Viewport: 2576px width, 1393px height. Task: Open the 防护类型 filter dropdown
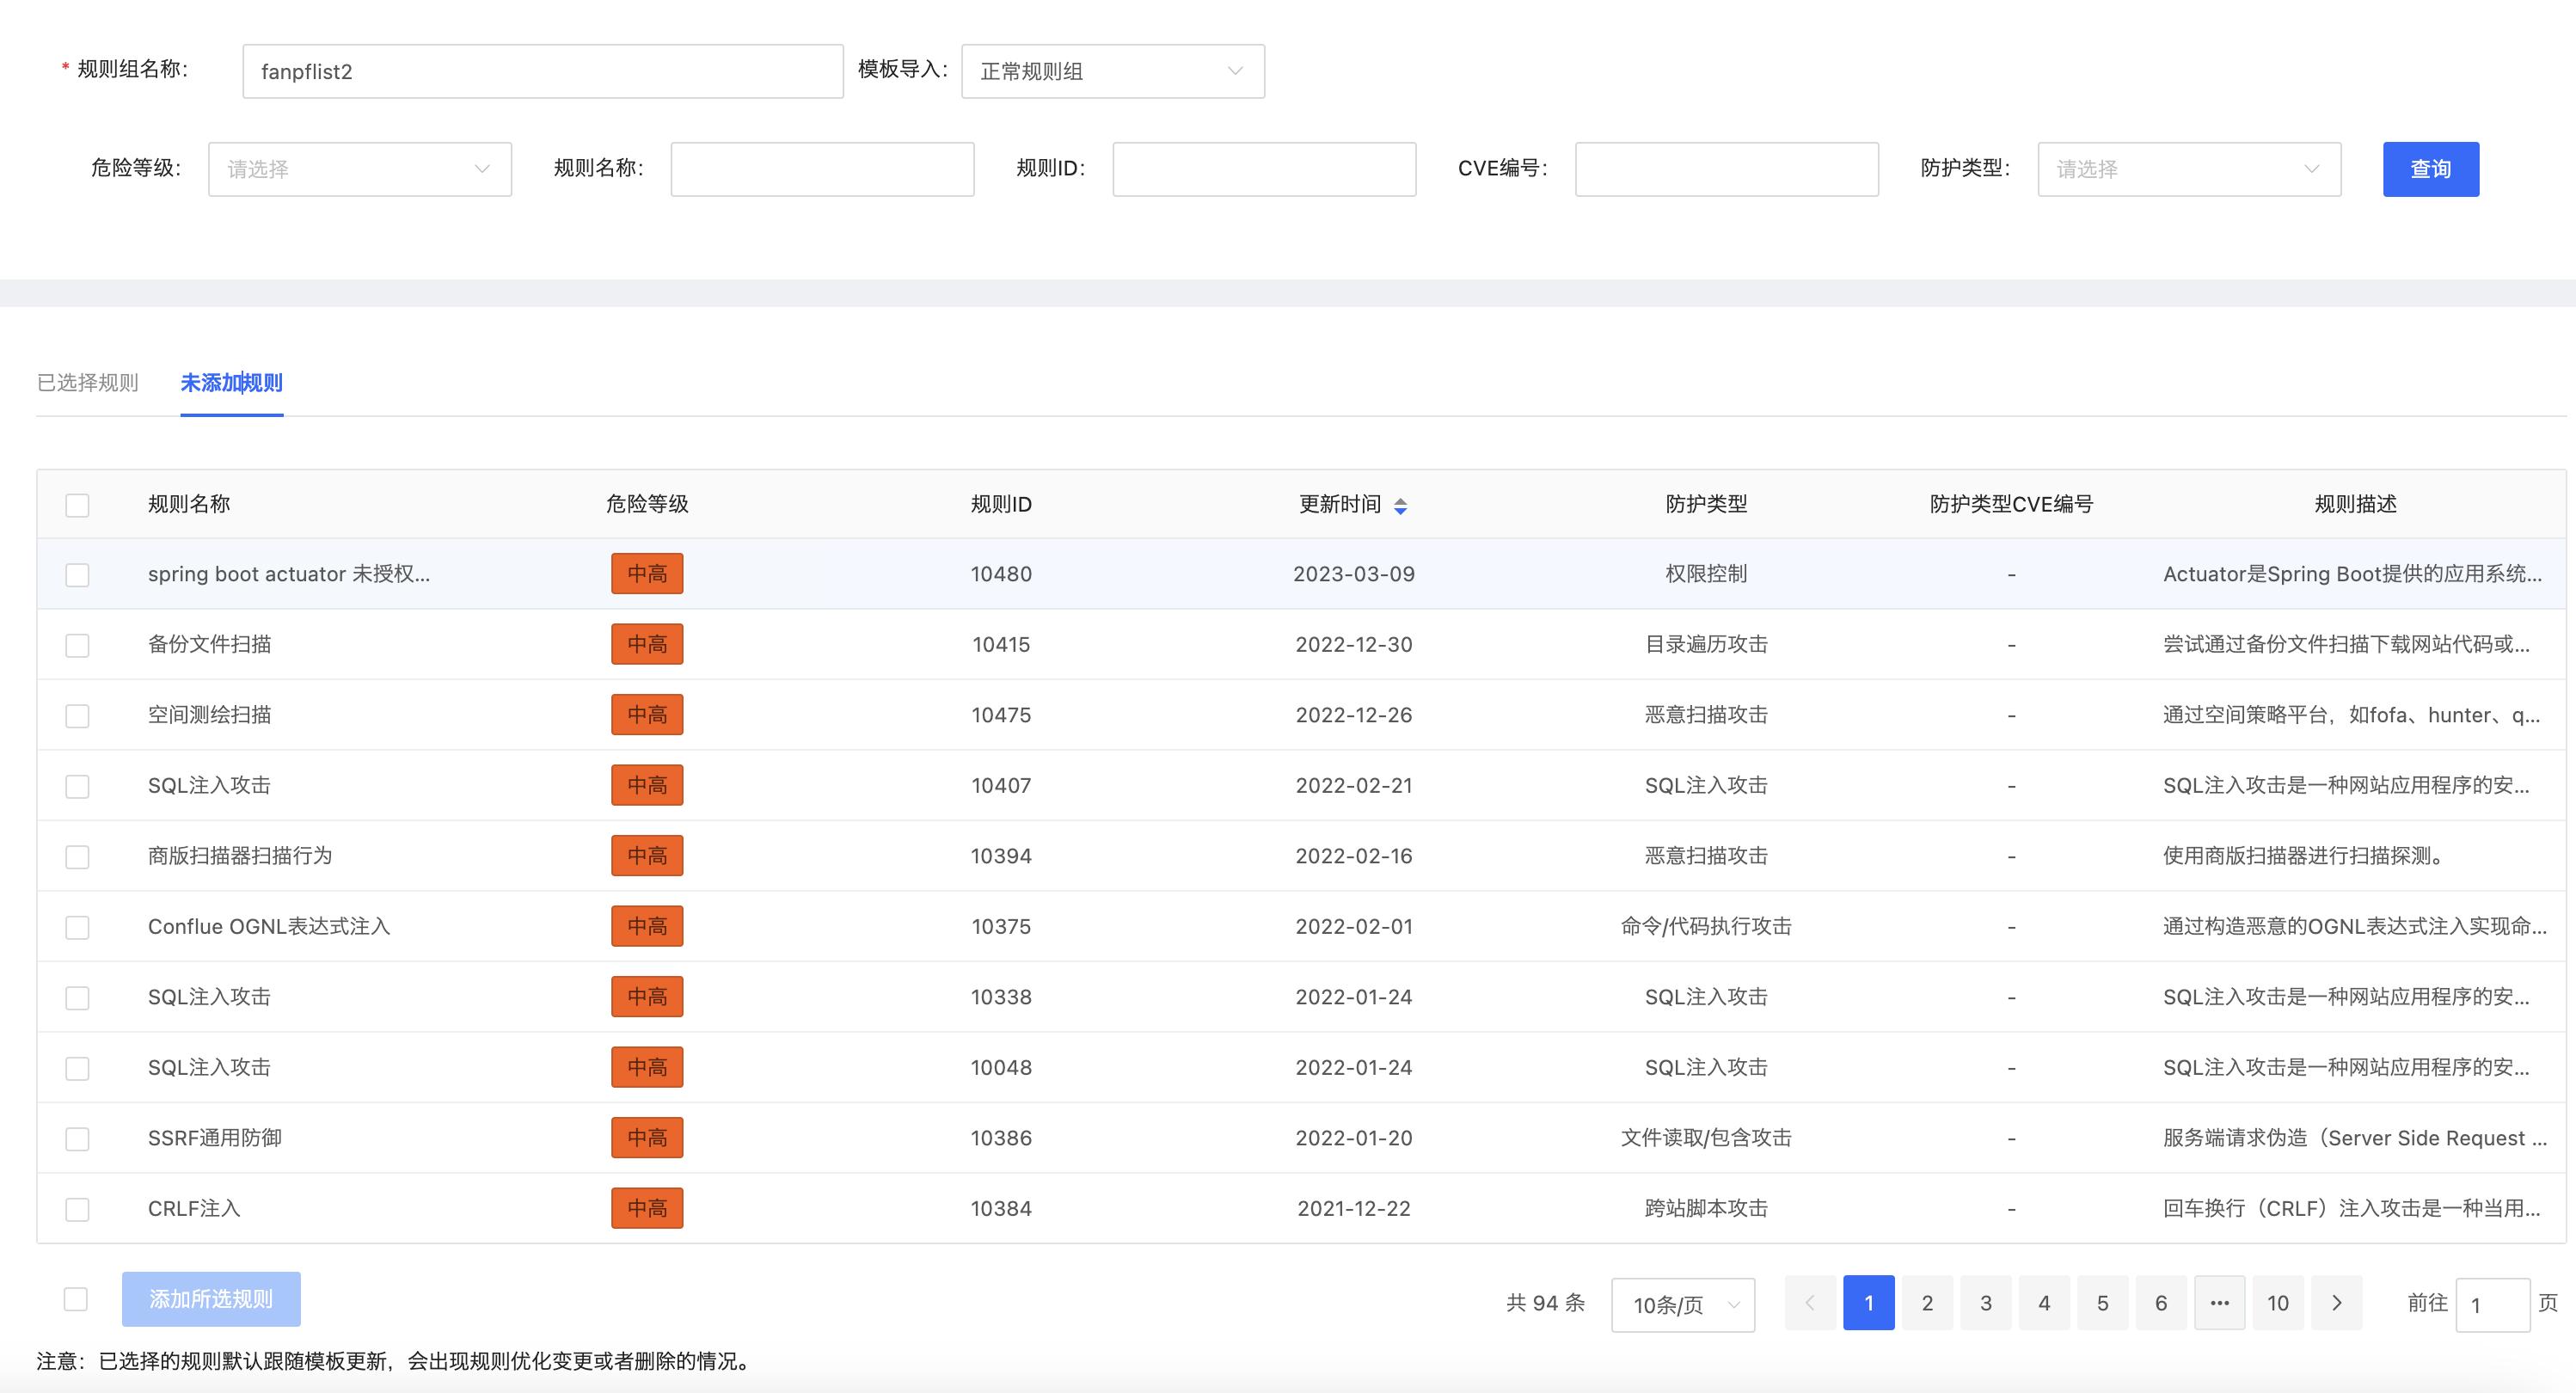[x=2188, y=168]
